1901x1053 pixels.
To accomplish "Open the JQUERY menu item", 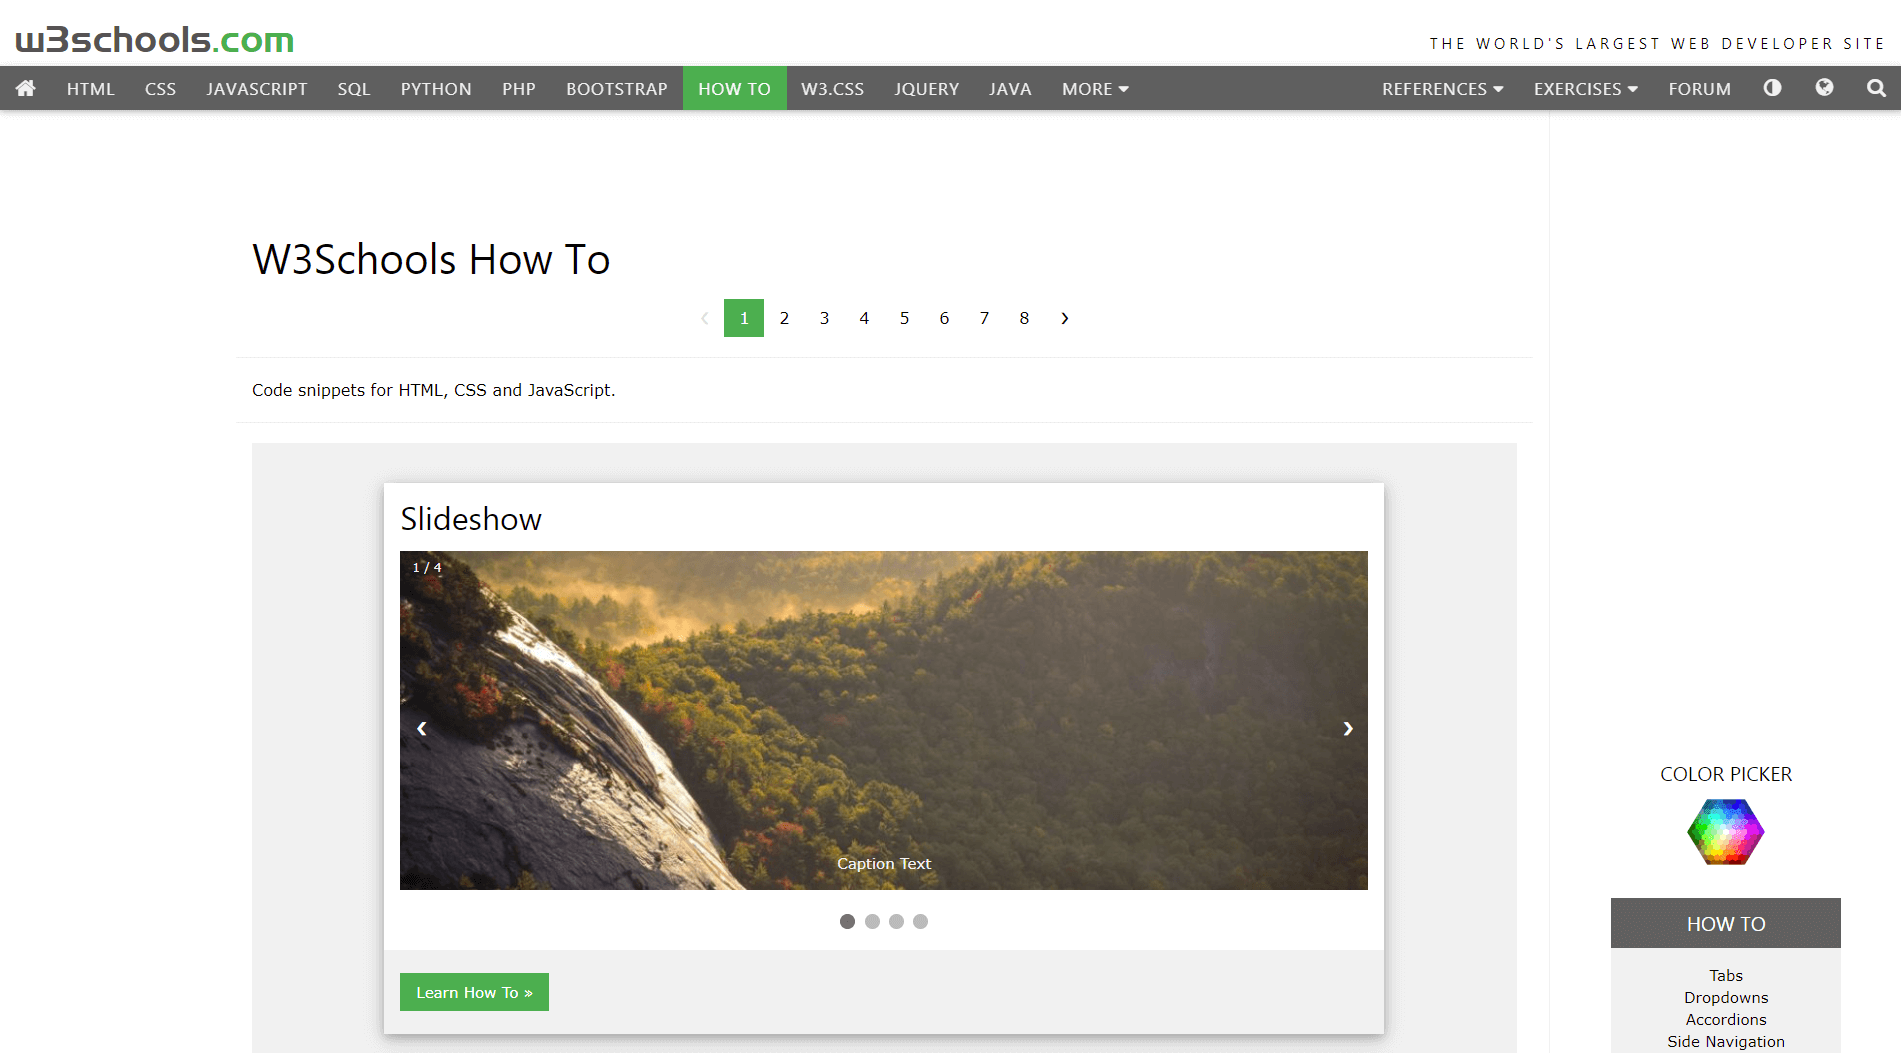I will 927,88.
